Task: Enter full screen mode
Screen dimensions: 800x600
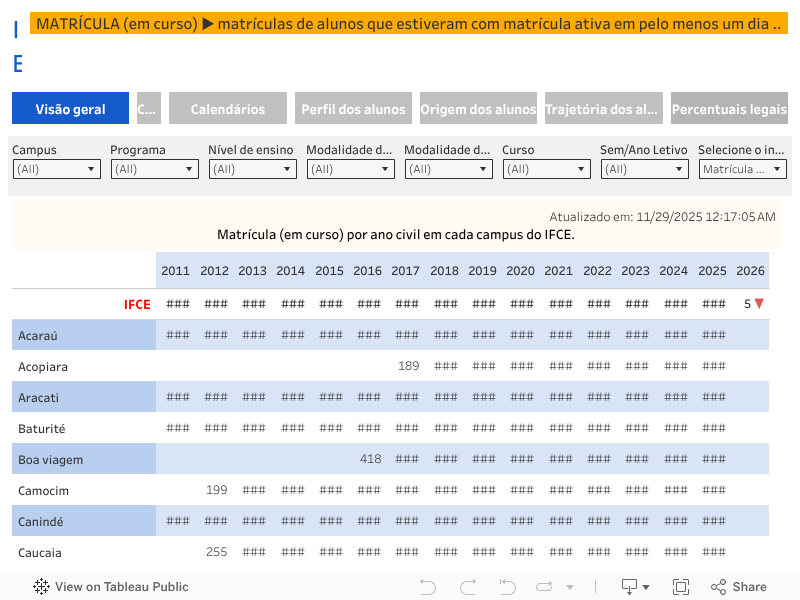Action: coord(681,587)
